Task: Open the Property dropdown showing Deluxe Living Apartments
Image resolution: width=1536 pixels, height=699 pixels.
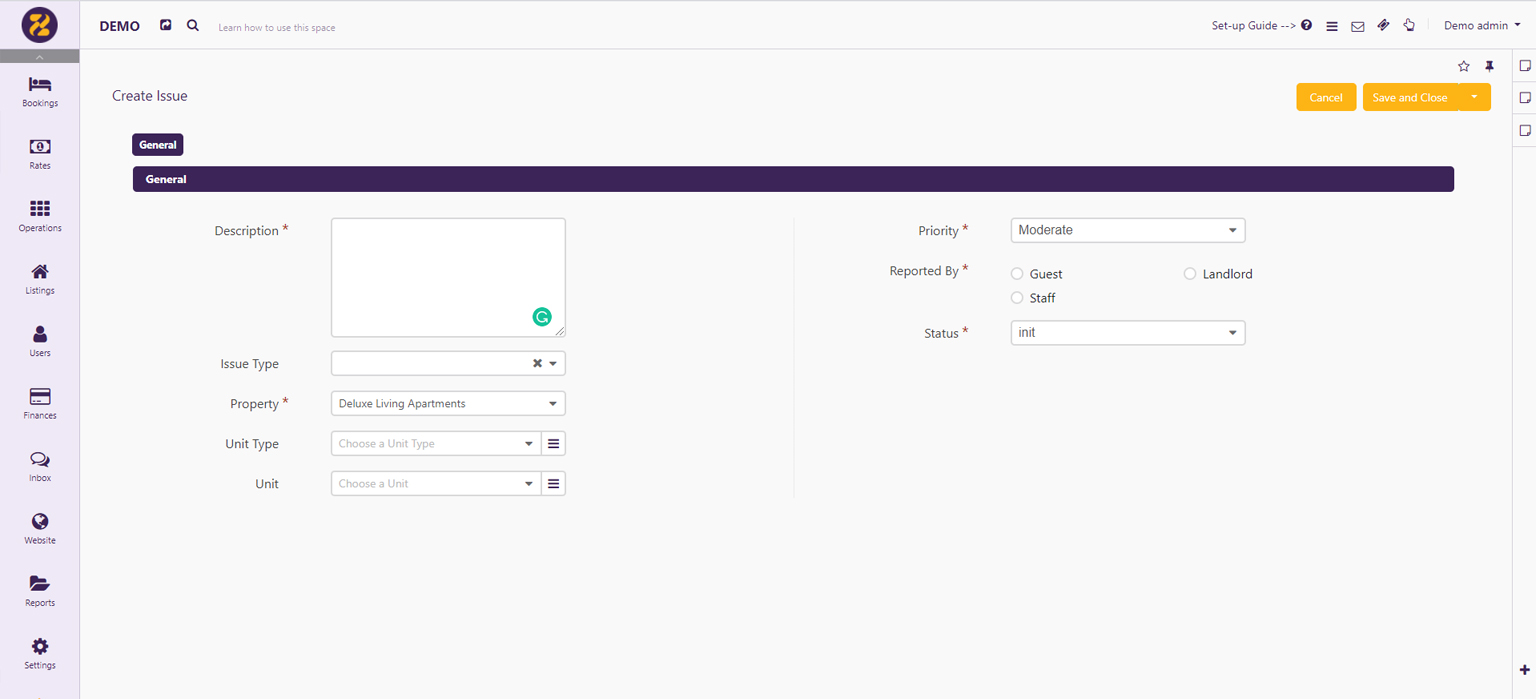Action: [x=448, y=403]
